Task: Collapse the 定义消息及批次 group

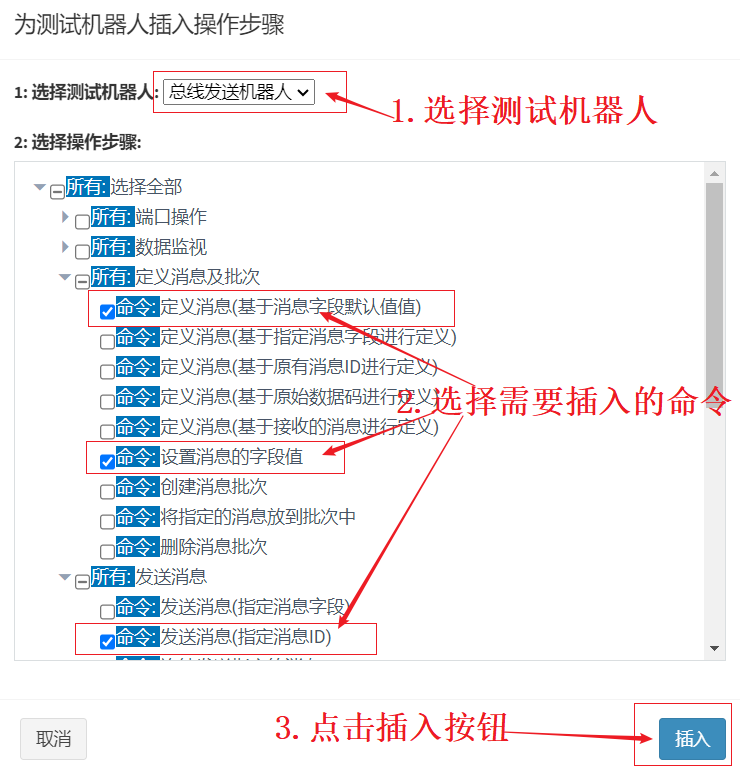Action: pyautogui.click(x=64, y=277)
